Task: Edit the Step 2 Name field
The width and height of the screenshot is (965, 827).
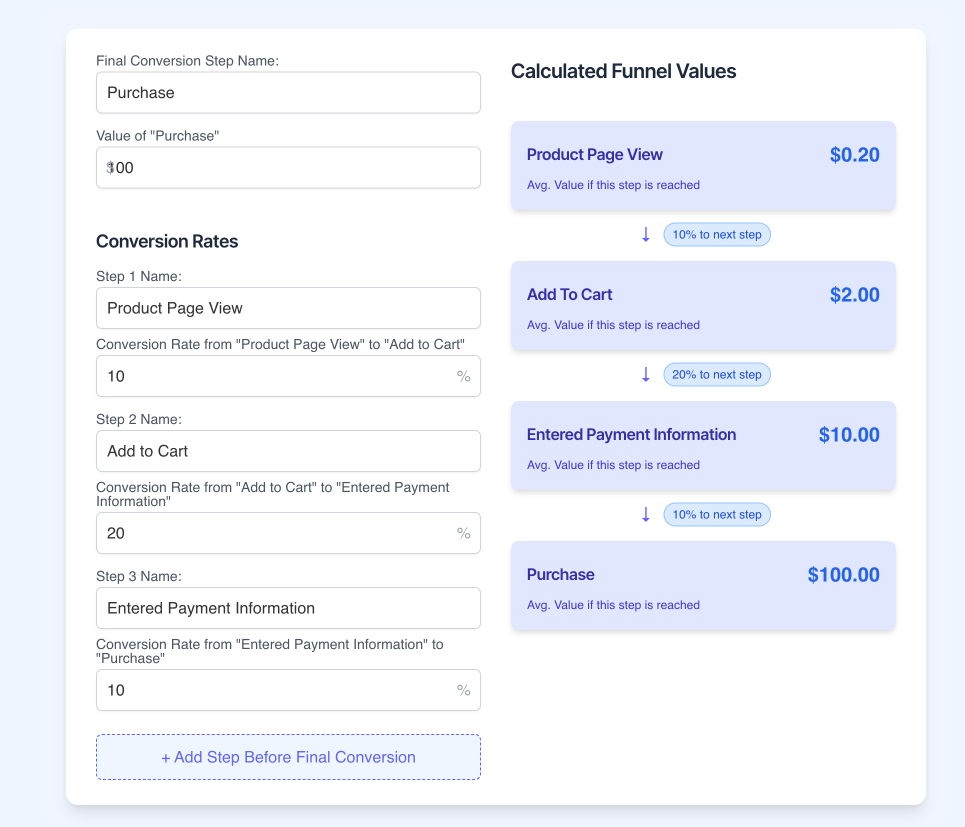Action: (288, 451)
